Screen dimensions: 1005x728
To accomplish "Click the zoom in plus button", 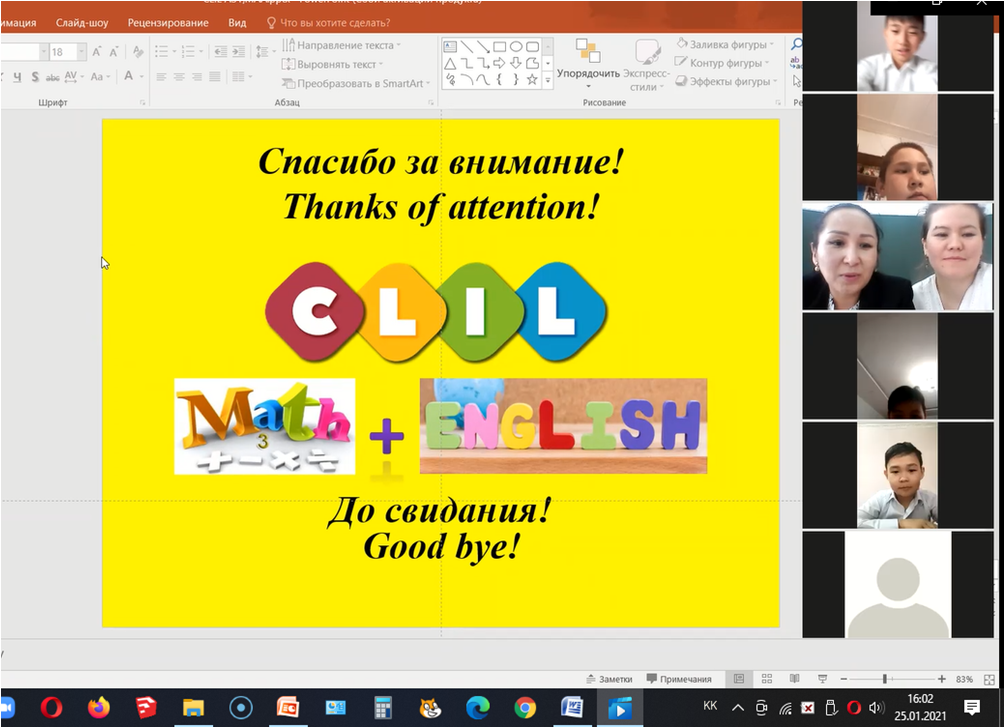I will pyautogui.click(x=942, y=679).
